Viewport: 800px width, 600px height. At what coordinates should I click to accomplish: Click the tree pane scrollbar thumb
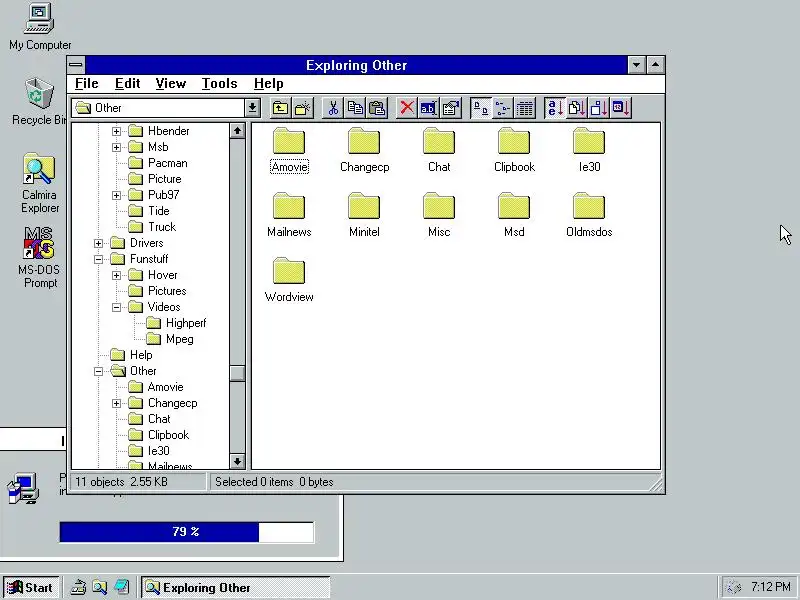pos(237,373)
